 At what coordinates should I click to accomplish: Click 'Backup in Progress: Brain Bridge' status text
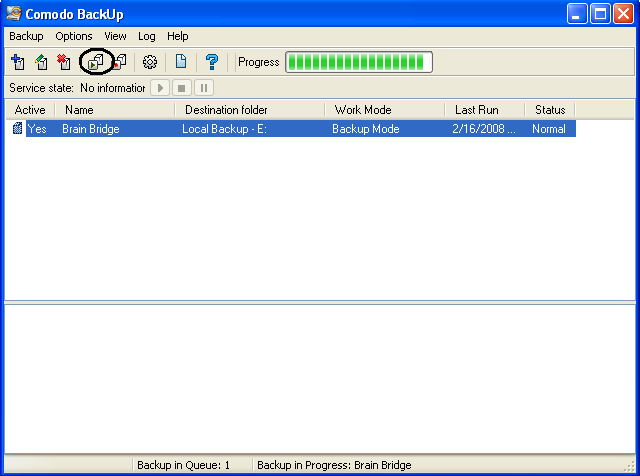pyautogui.click(x=334, y=465)
